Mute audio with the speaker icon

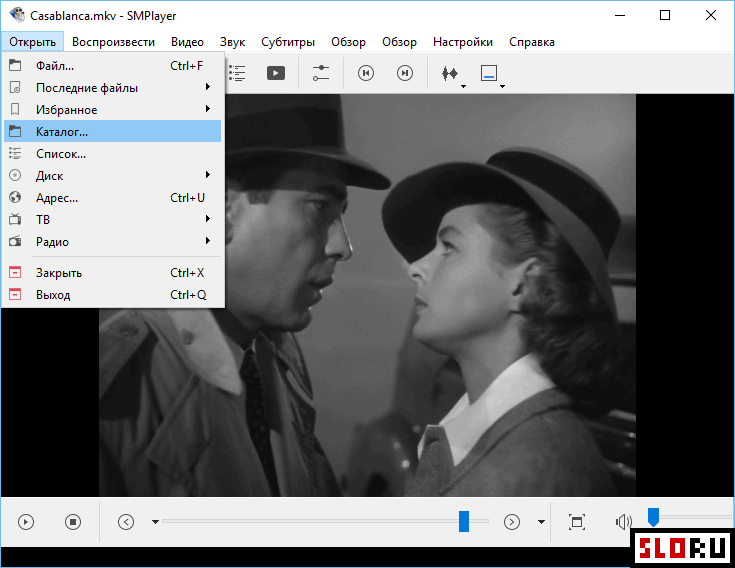(x=623, y=522)
